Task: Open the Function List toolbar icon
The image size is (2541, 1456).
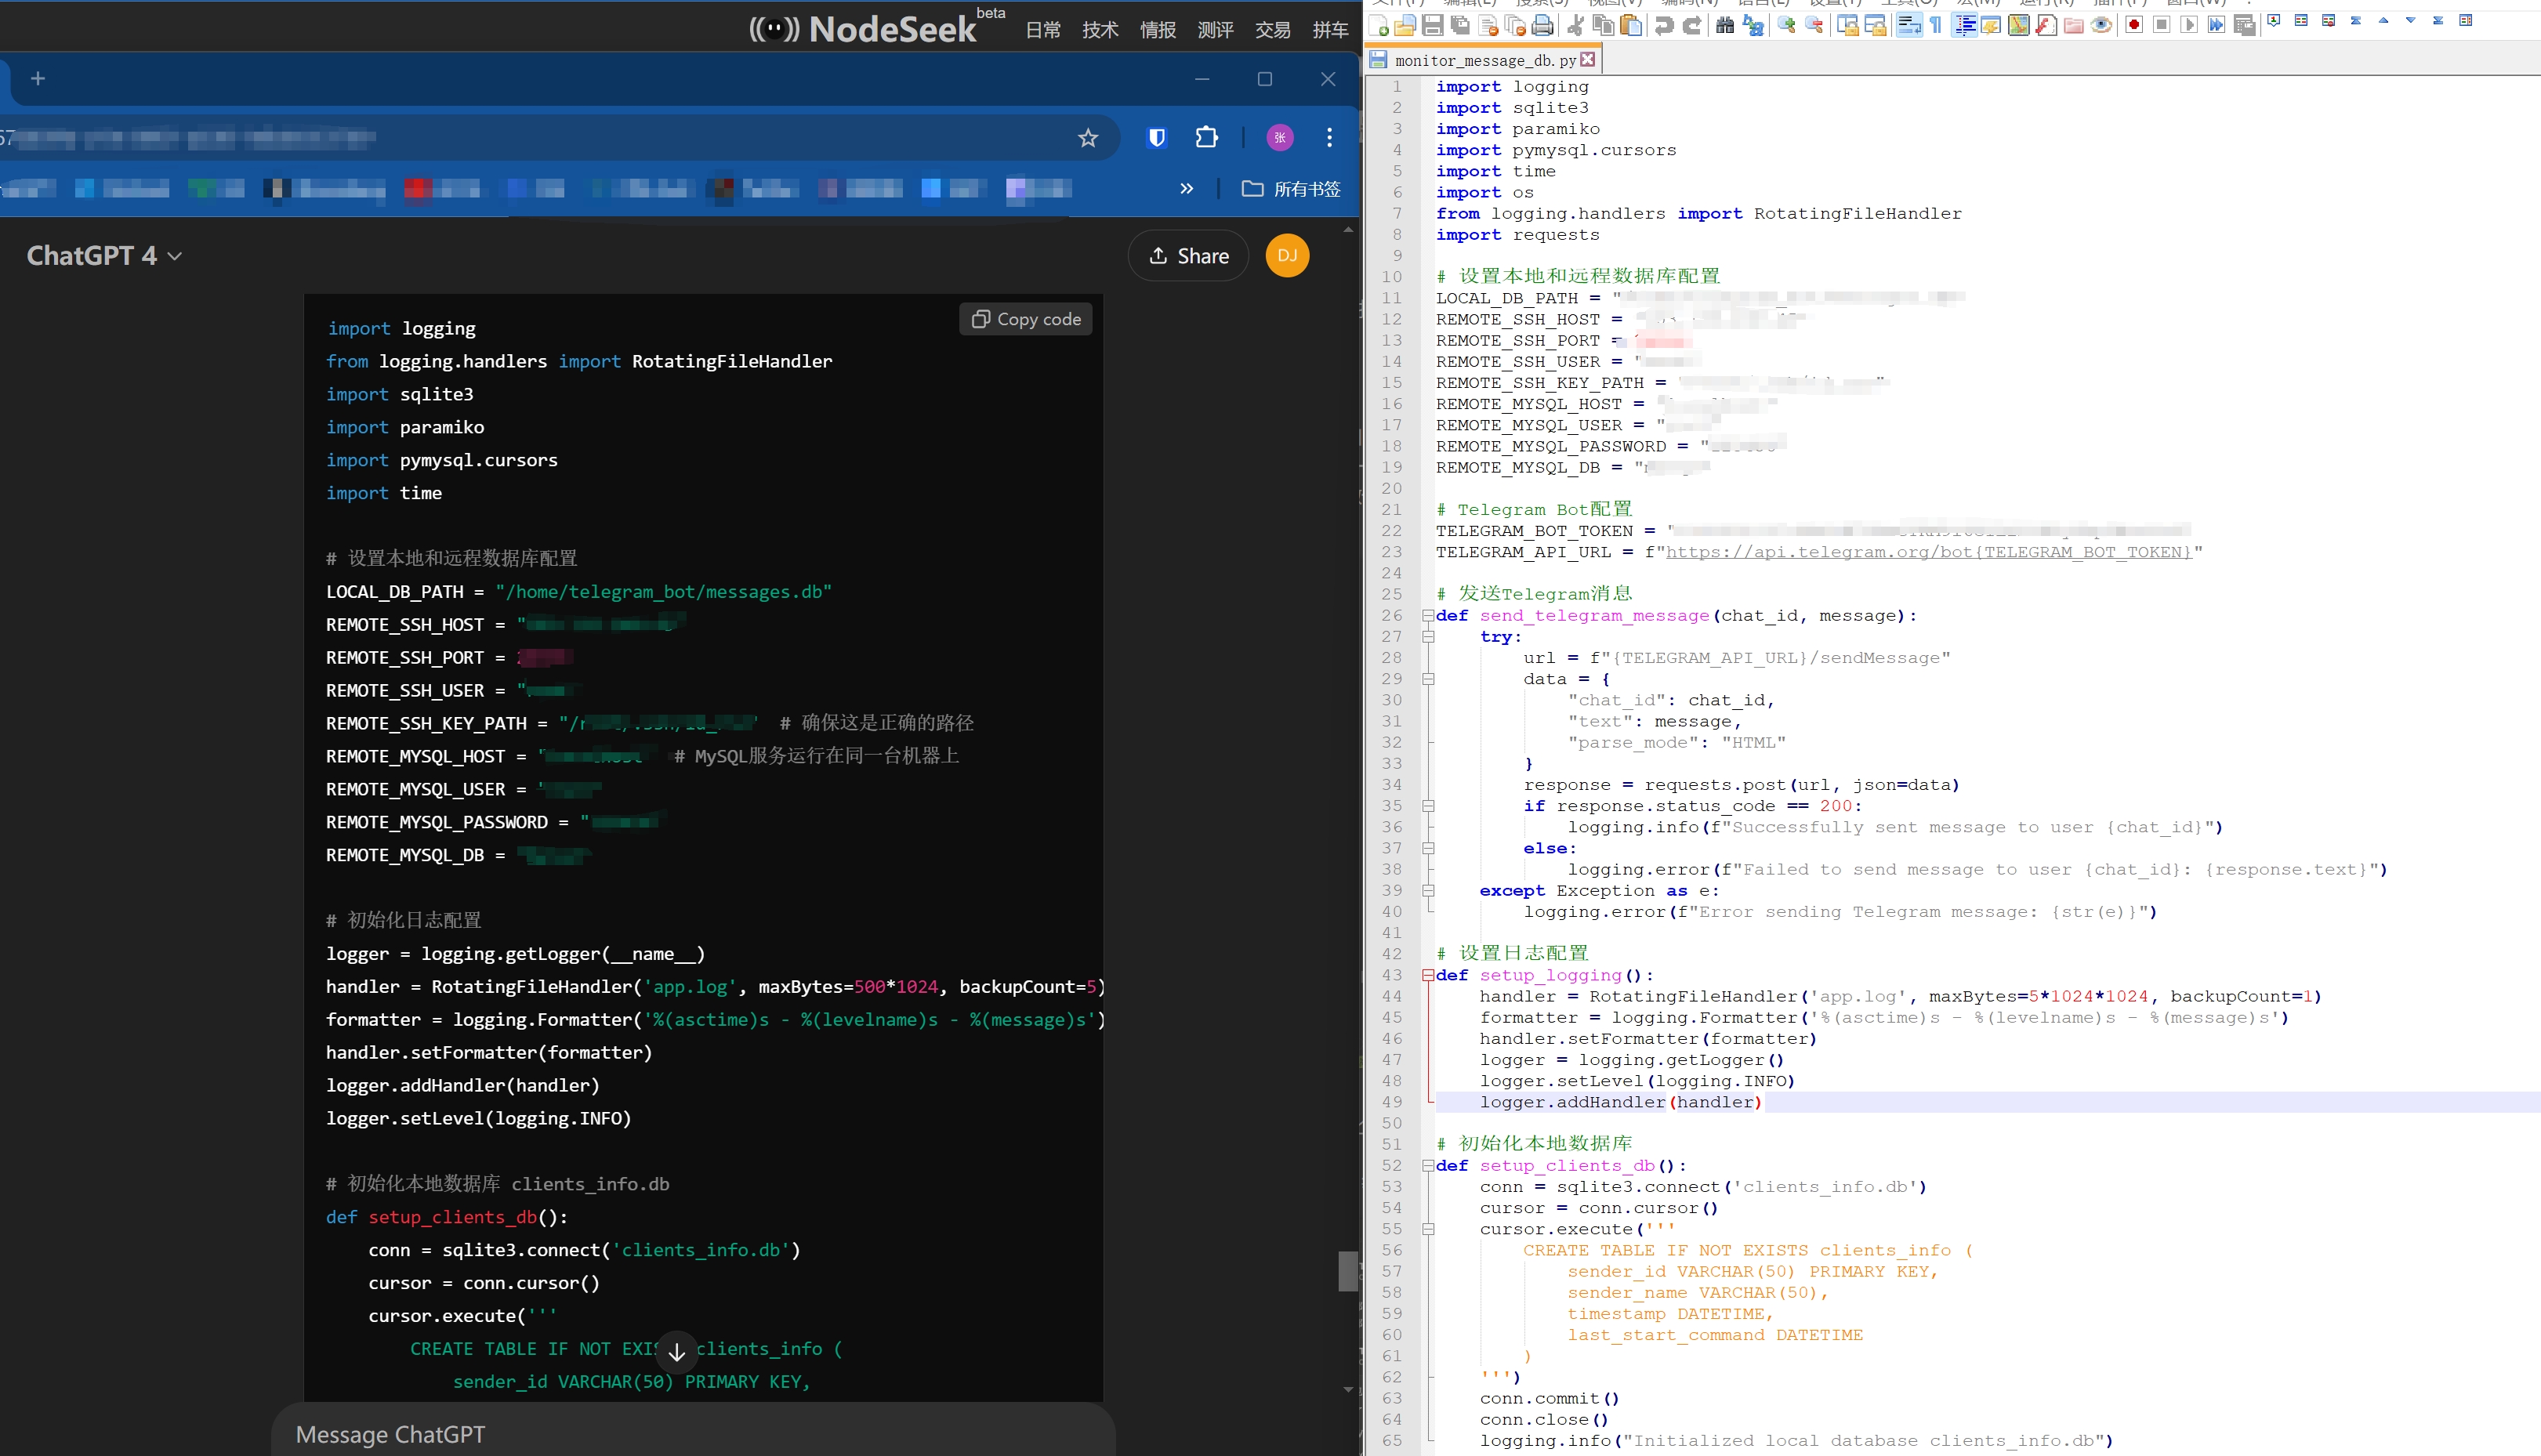Action: point(2046,25)
